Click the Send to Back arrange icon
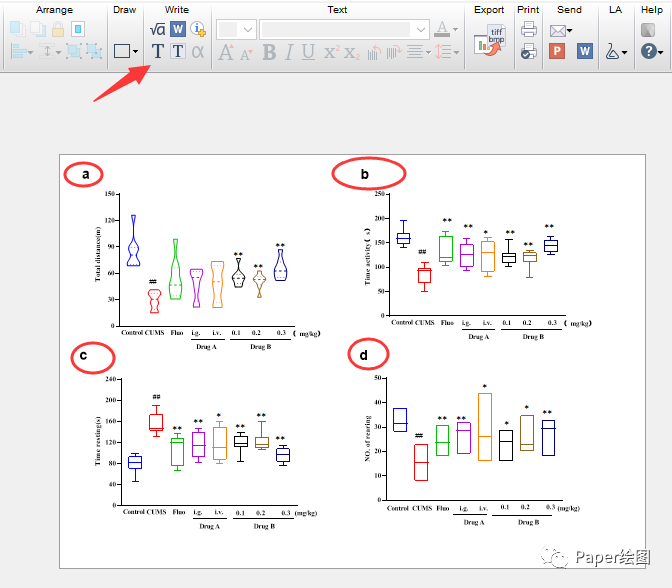This screenshot has height=588, width=672. point(38,29)
